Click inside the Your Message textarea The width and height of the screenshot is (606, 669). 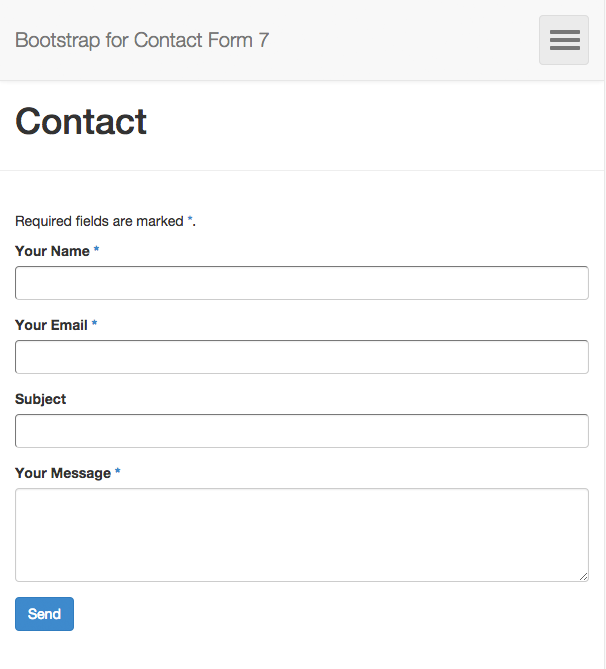pos(301,534)
